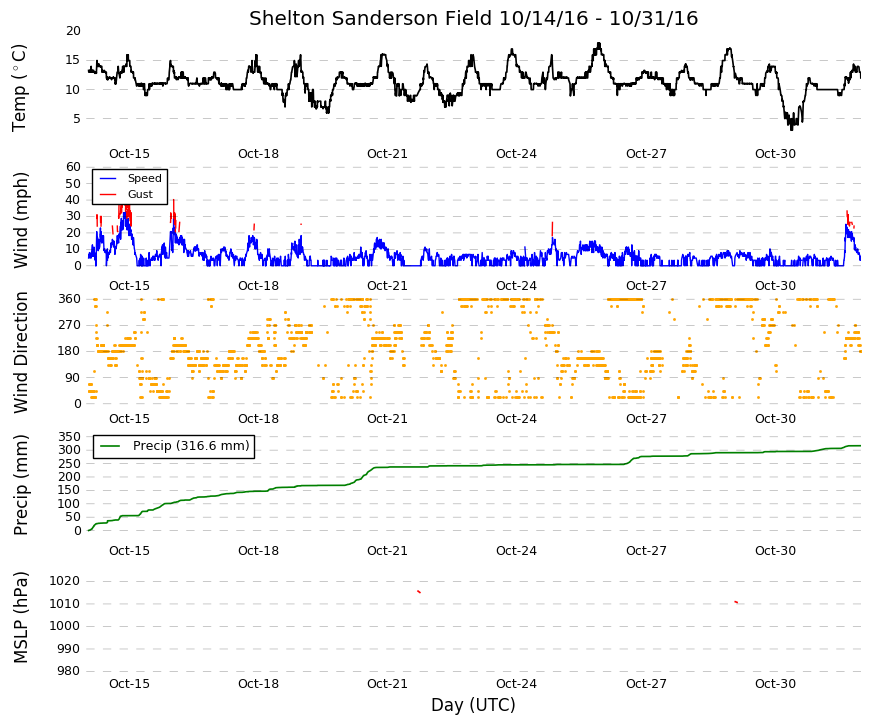Image resolution: width=871 pixels, height=725 pixels.
Task: Select the red Gust legend line
Action: click(x=108, y=194)
